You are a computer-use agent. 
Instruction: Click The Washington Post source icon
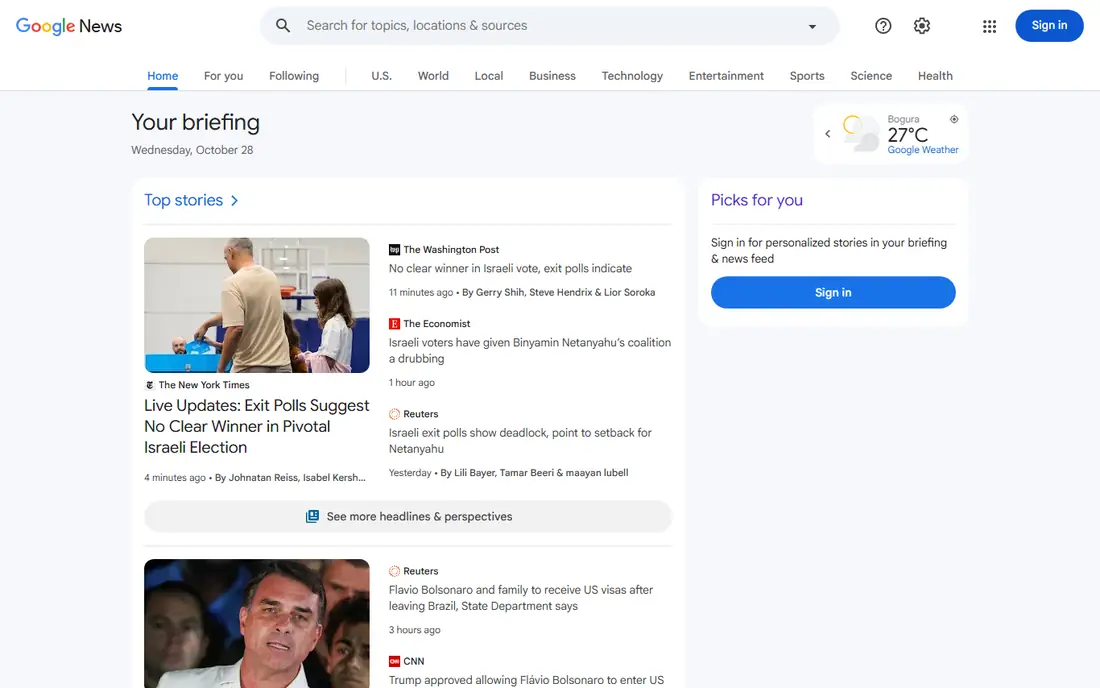point(394,250)
